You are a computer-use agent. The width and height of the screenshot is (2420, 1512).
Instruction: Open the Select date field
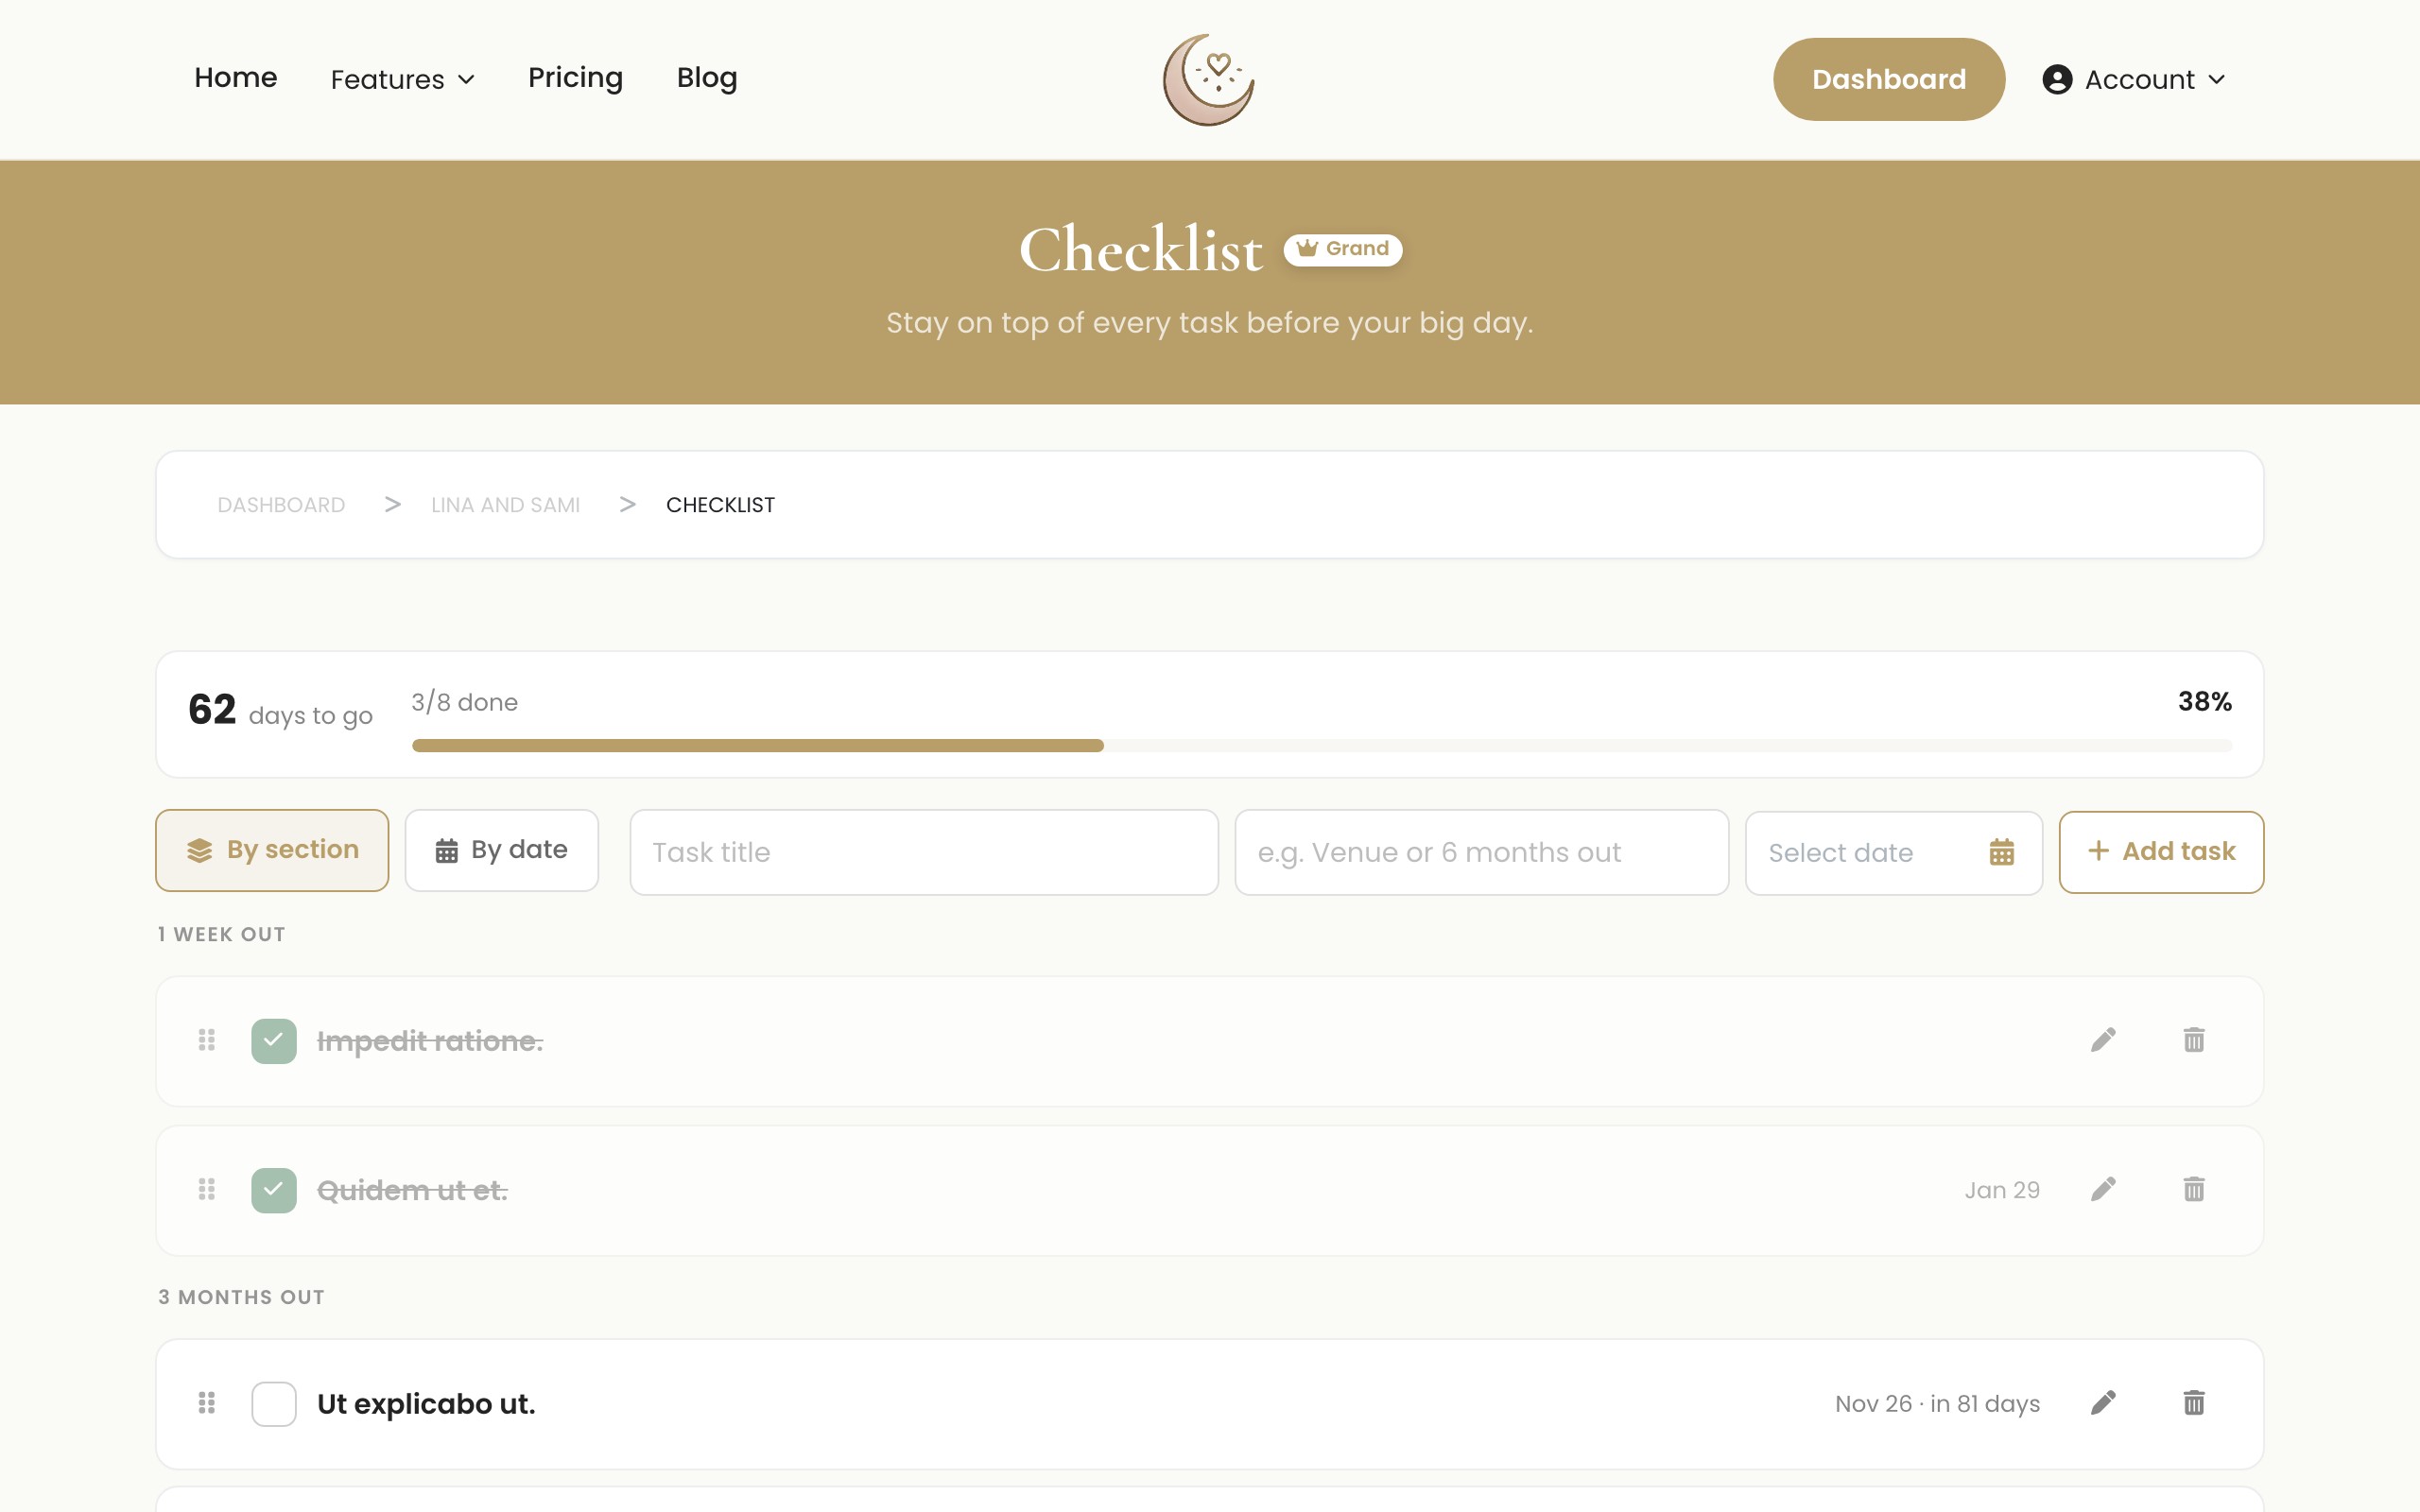click(x=1893, y=852)
